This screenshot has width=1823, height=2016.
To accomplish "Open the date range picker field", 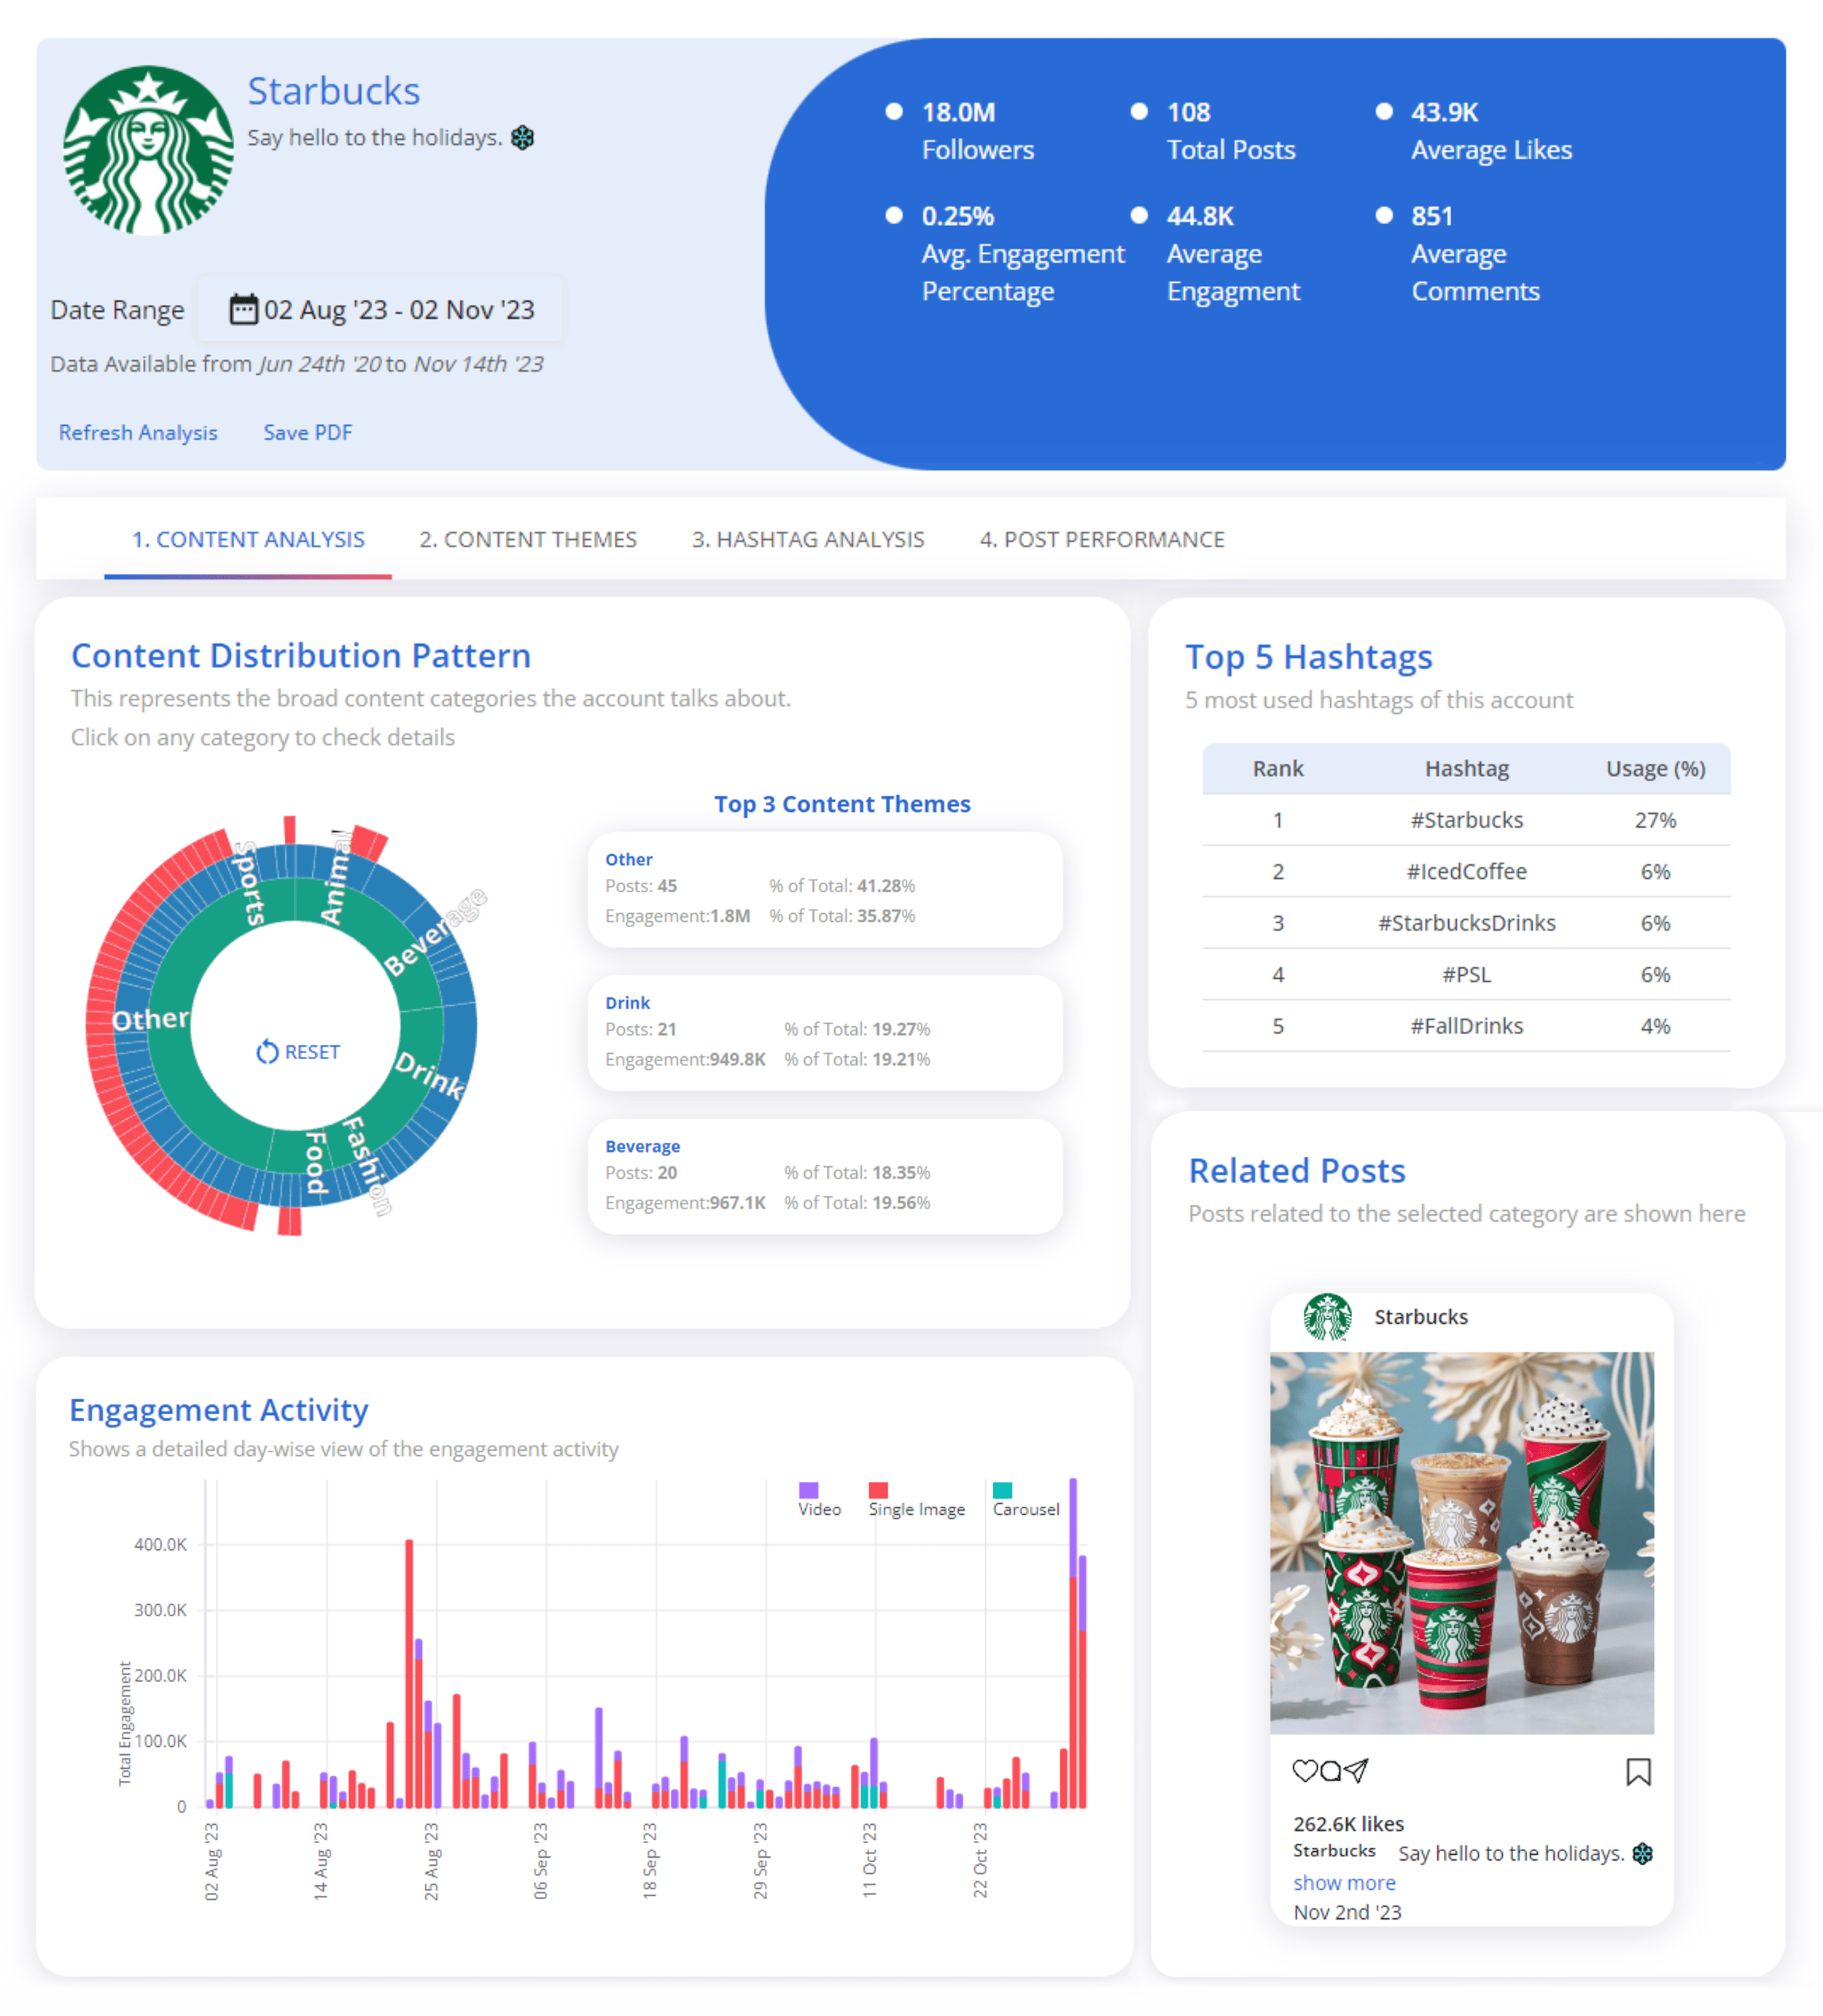I will tap(380, 309).
